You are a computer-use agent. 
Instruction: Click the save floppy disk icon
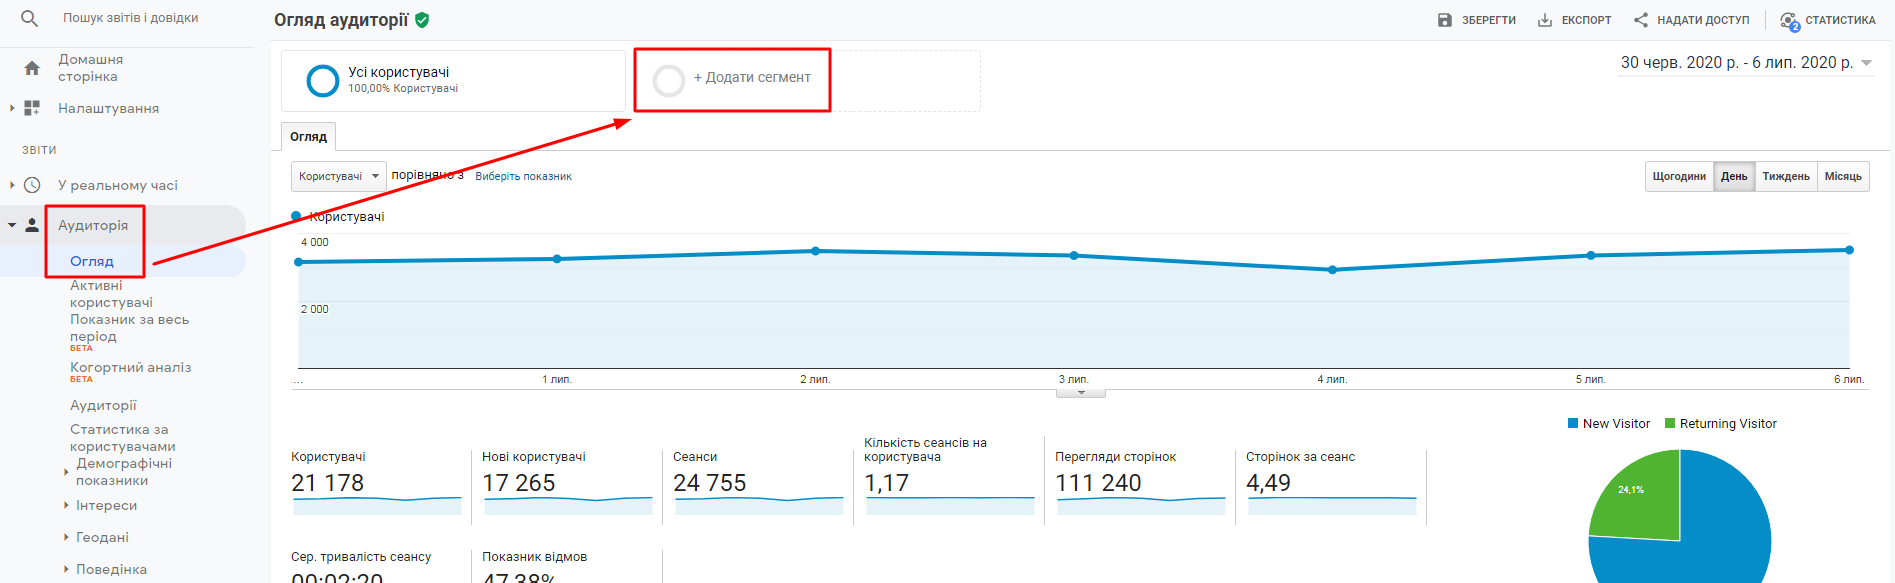point(1444,20)
